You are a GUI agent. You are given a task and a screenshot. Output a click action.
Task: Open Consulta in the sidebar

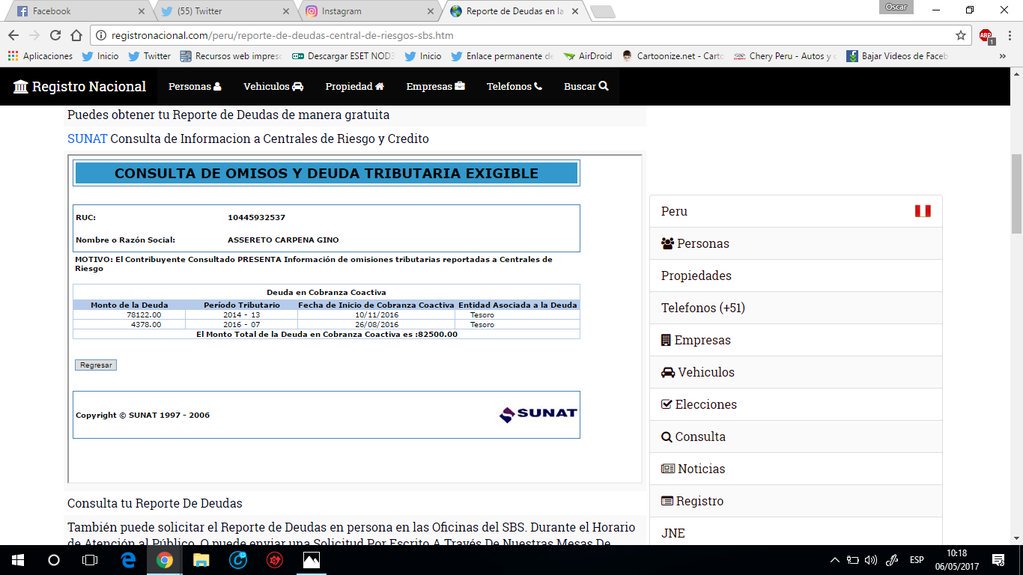pos(796,437)
